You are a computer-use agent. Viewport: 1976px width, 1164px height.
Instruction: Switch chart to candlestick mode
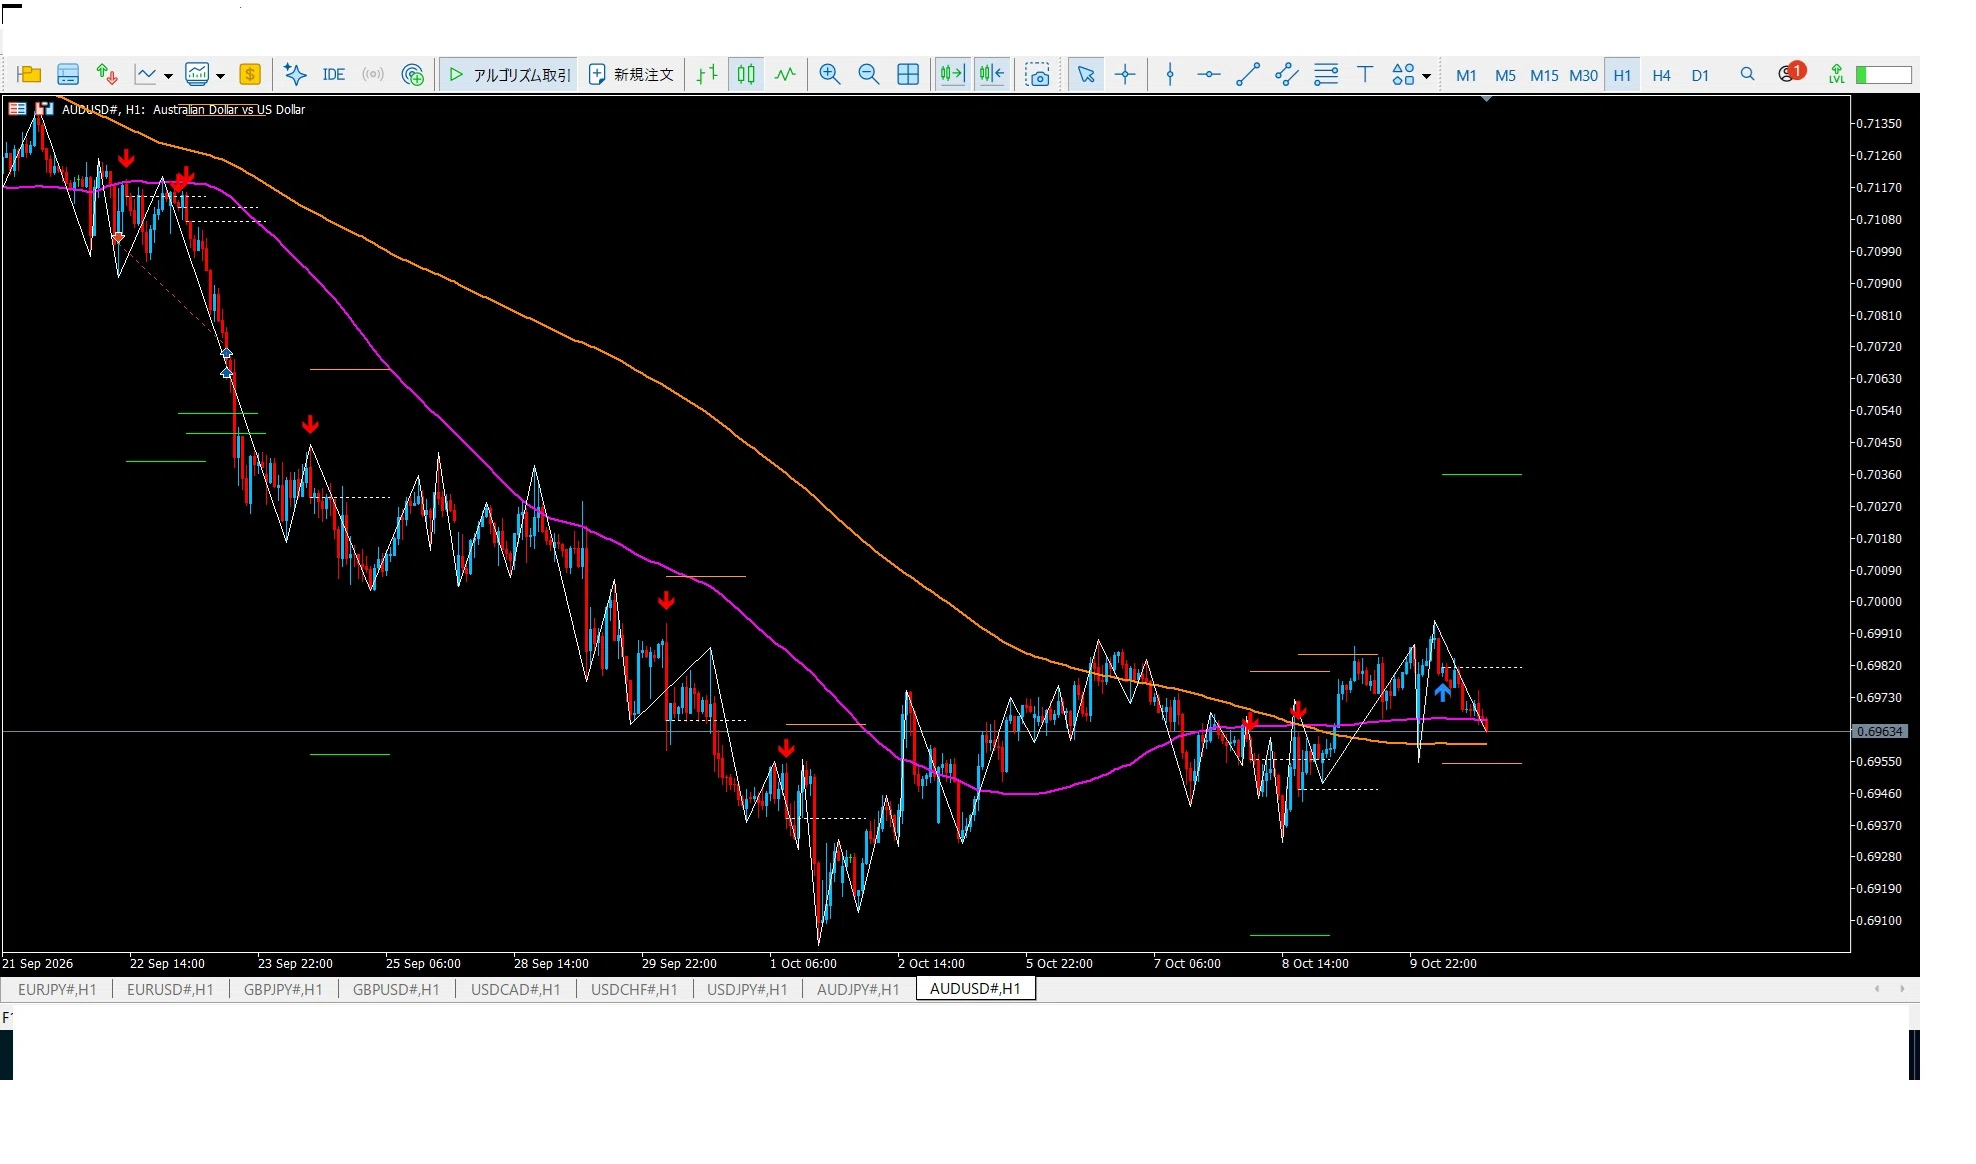[746, 74]
